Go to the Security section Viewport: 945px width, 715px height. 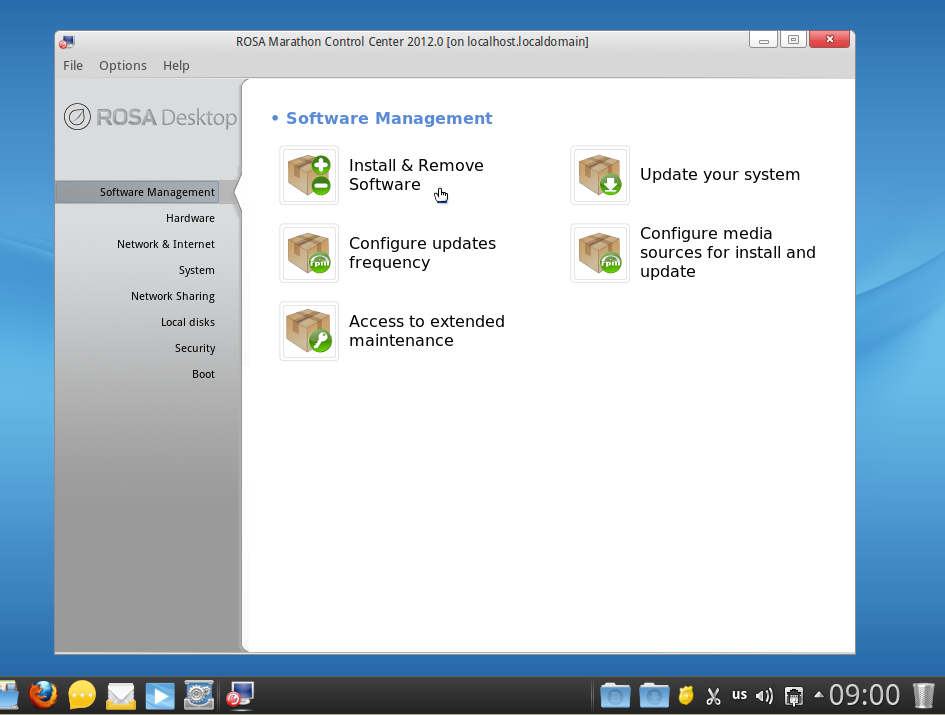pos(195,348)
